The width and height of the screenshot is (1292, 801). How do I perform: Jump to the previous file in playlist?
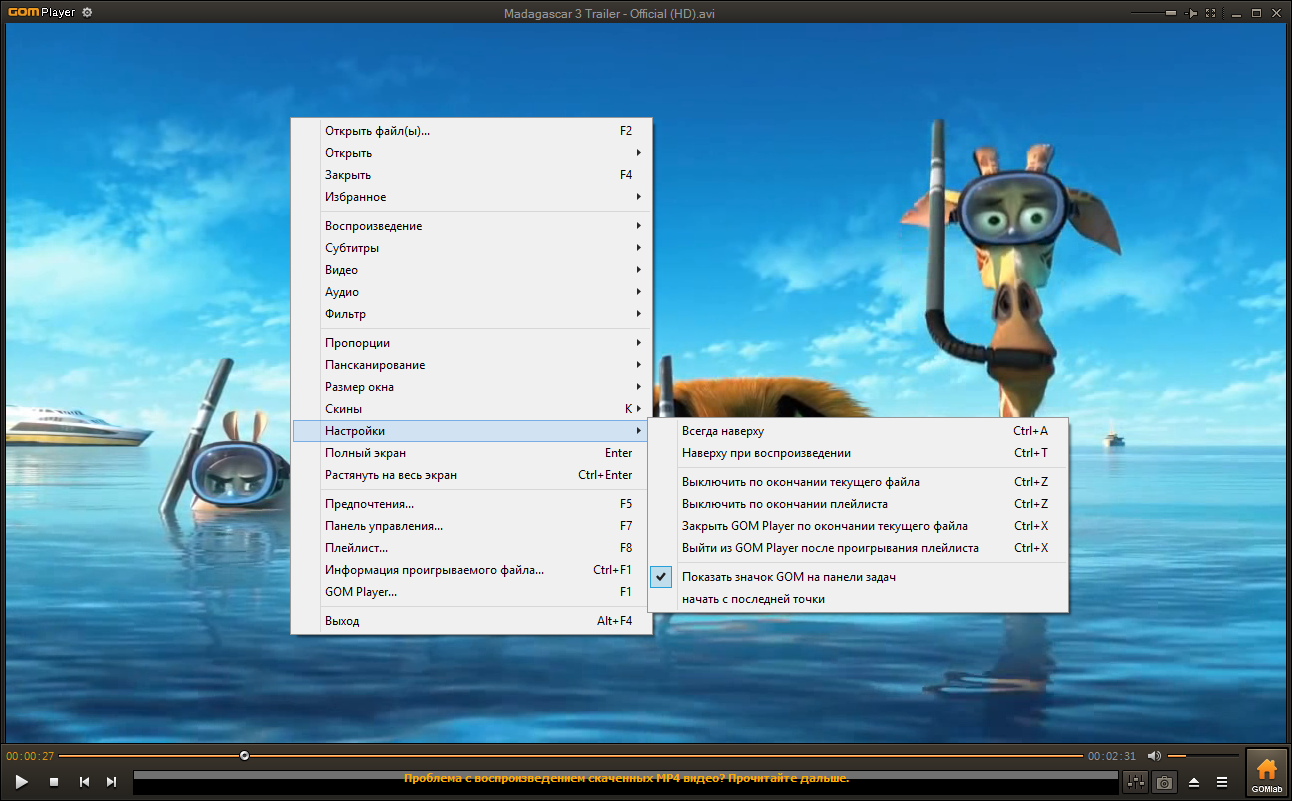click(85, 782)
